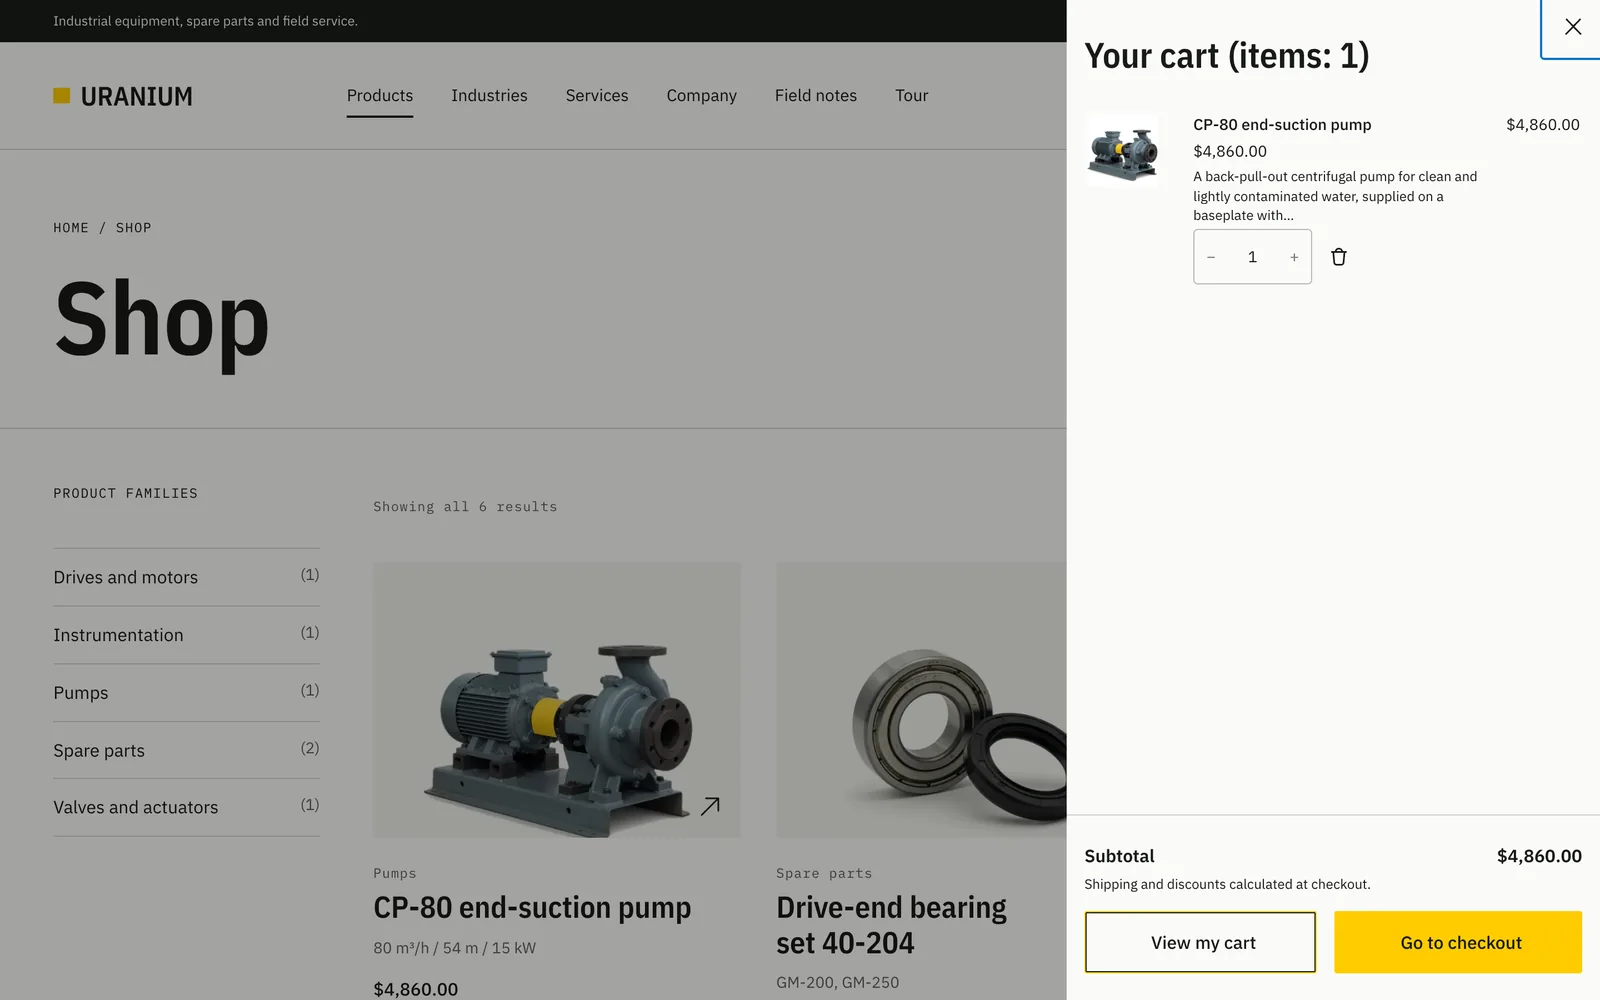Go to Home breadcrumb

point(71,228)
